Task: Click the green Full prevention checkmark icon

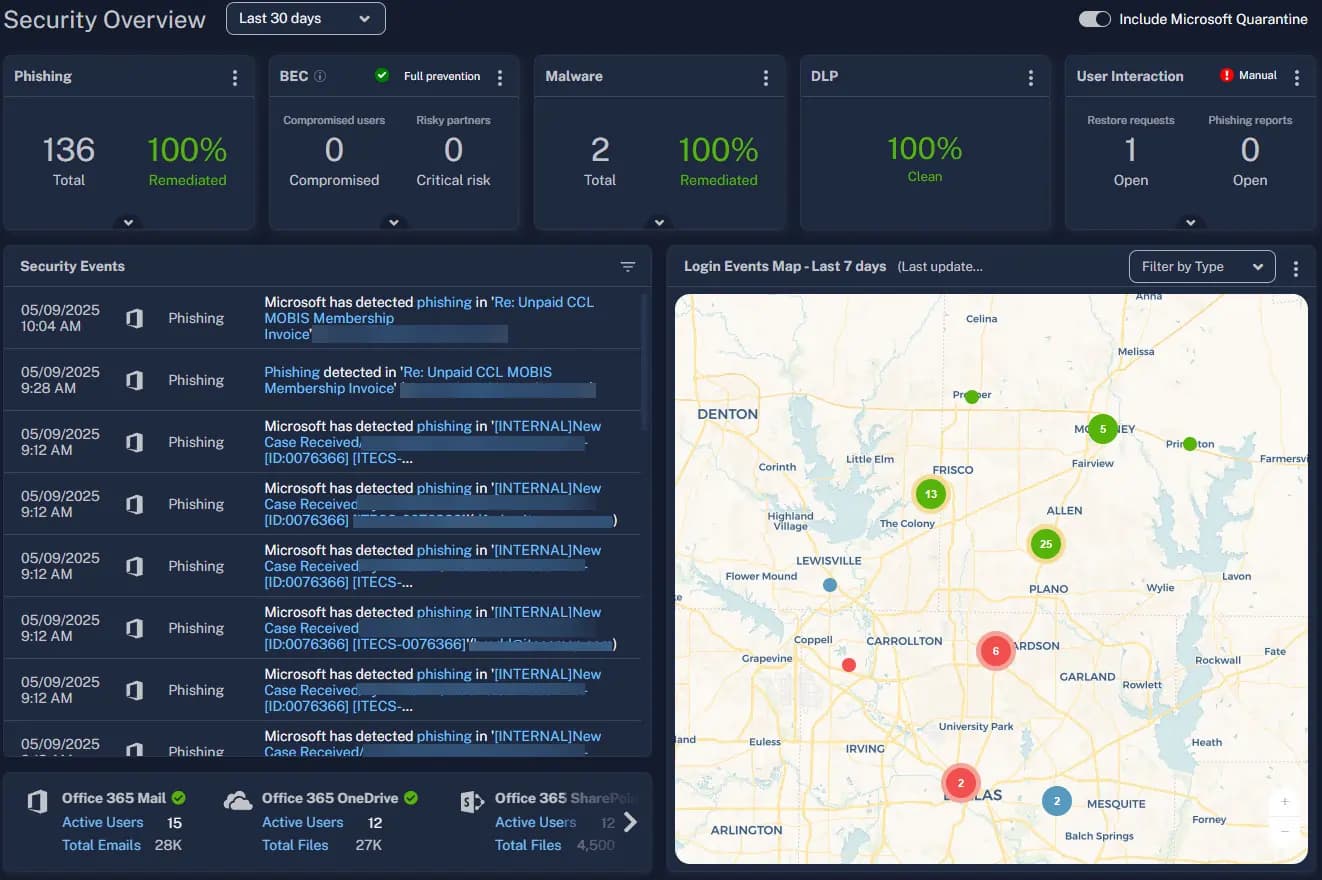Action: point(380,75)
